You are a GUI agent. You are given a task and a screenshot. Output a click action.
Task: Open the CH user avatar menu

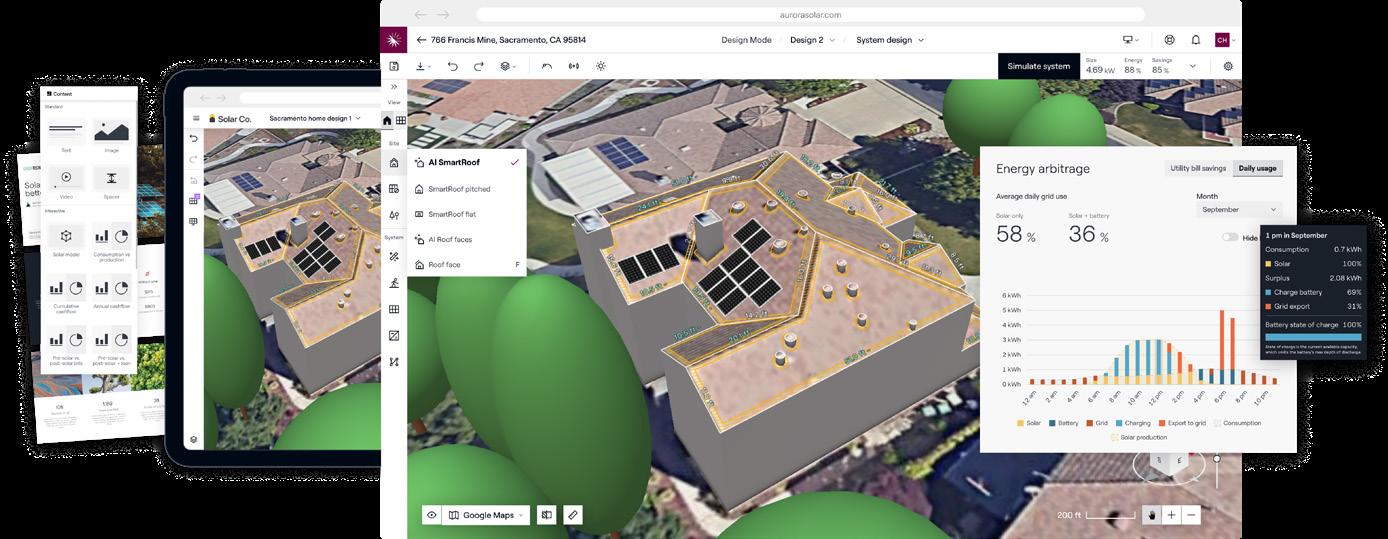click(x=1225, y=40)
